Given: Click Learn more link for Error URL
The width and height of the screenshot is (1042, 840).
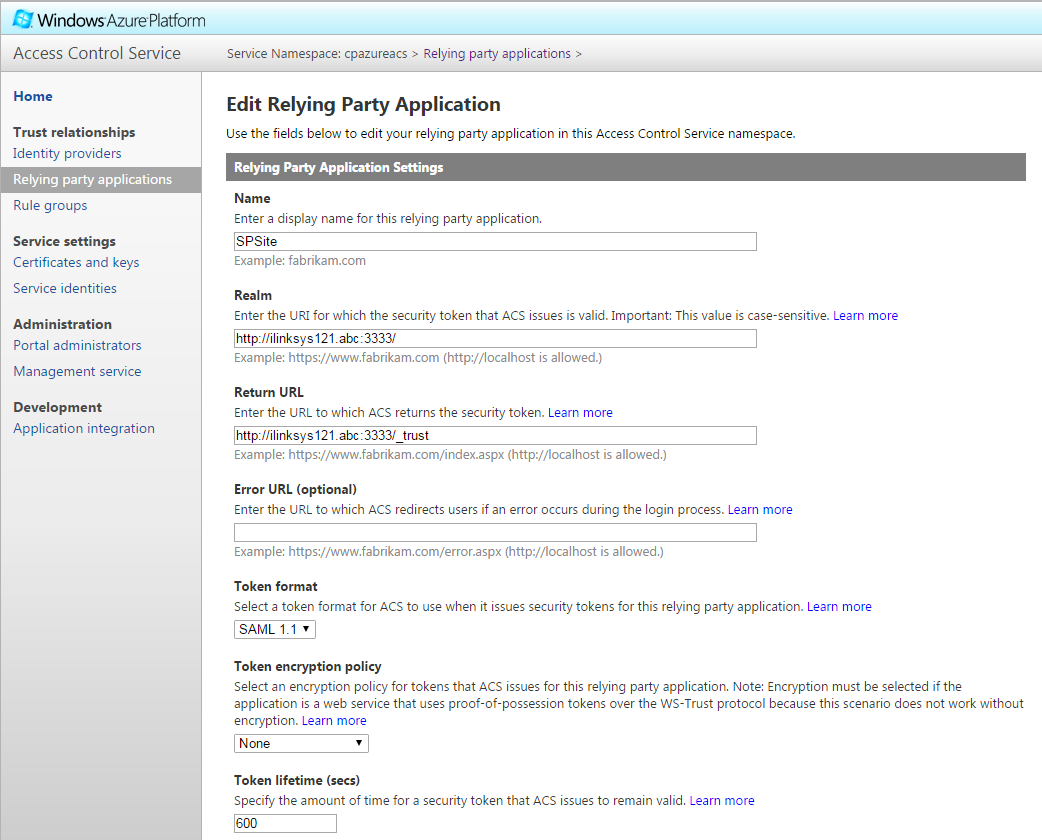Looking at the screenshot, I should pyautogui.click(x=760, y=510).
